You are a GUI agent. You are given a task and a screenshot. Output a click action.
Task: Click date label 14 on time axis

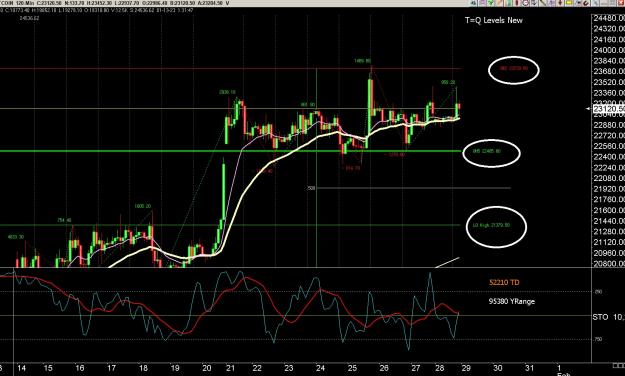(x=21, y=368)
